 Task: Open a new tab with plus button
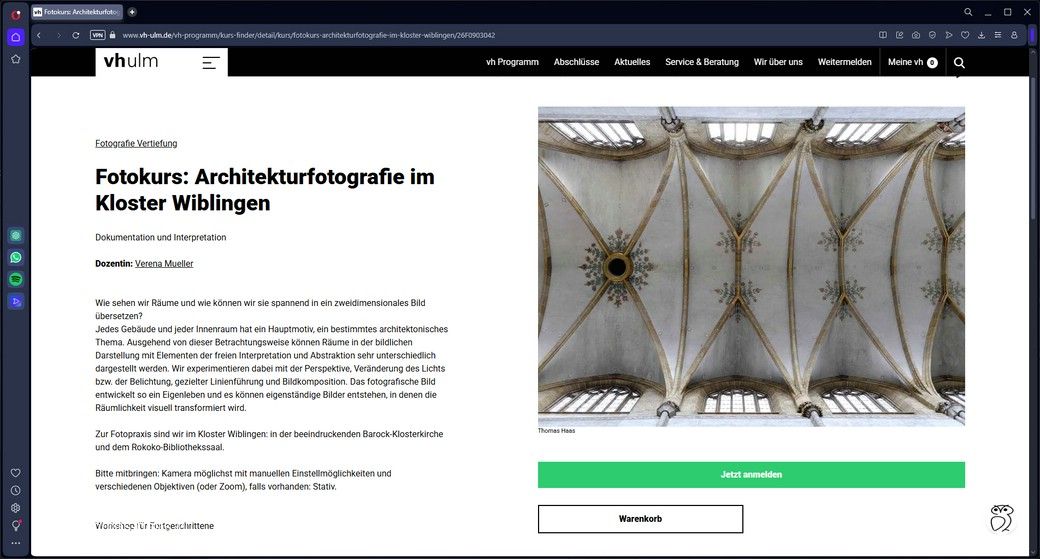(x=132, y=12)
